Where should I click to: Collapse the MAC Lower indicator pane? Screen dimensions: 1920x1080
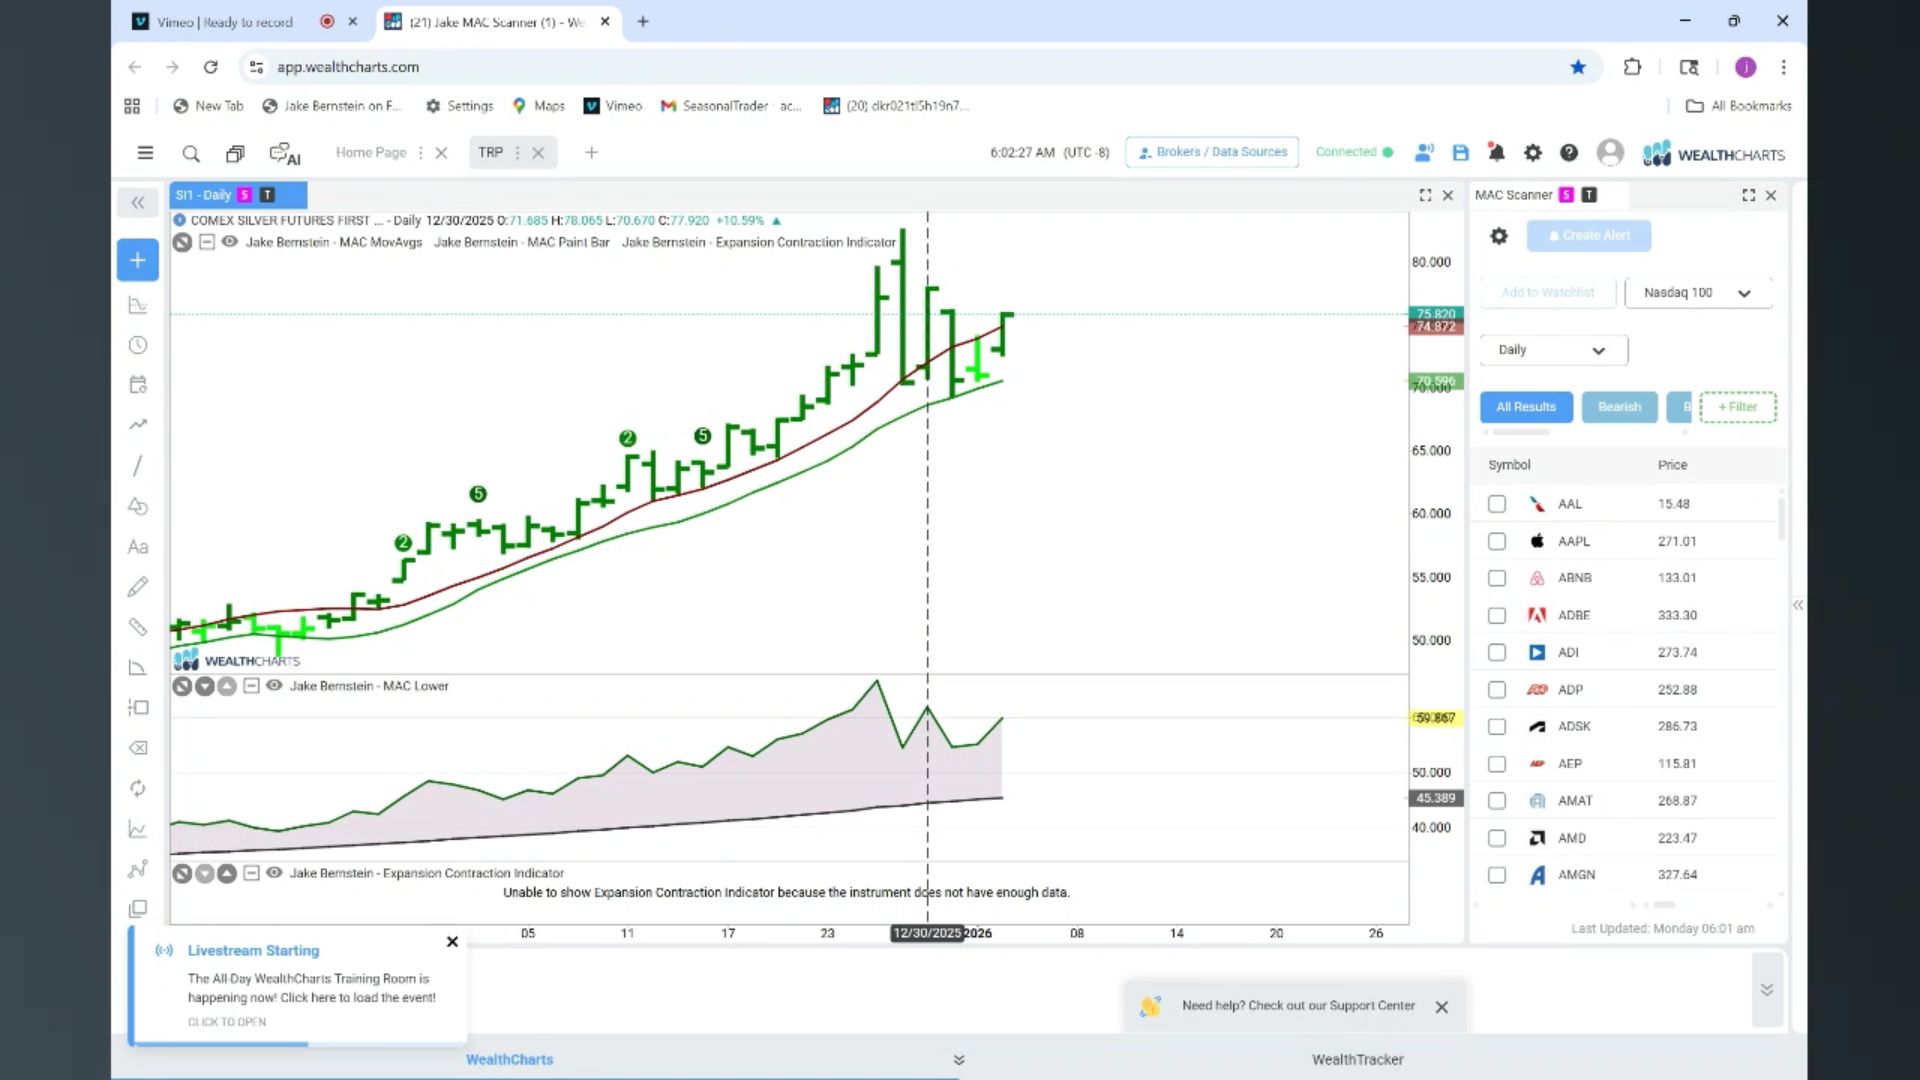pyautogui.click(x=251, y=686)
